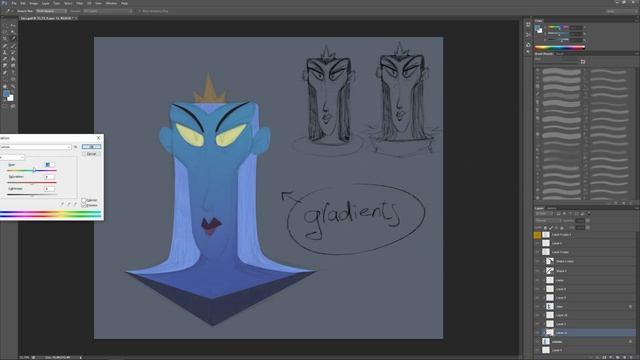The width and height of the screenshot is (640, 360).
Task: Select the Zoom tool
Action: click(13, 87)
